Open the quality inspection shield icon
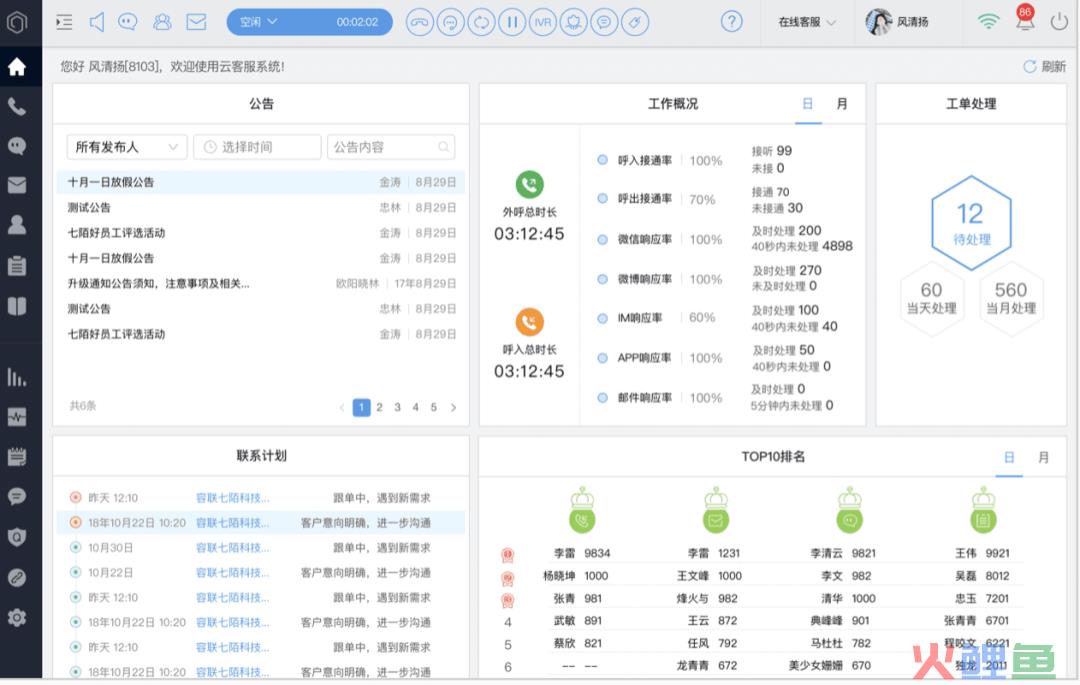 tap(17, 537)
